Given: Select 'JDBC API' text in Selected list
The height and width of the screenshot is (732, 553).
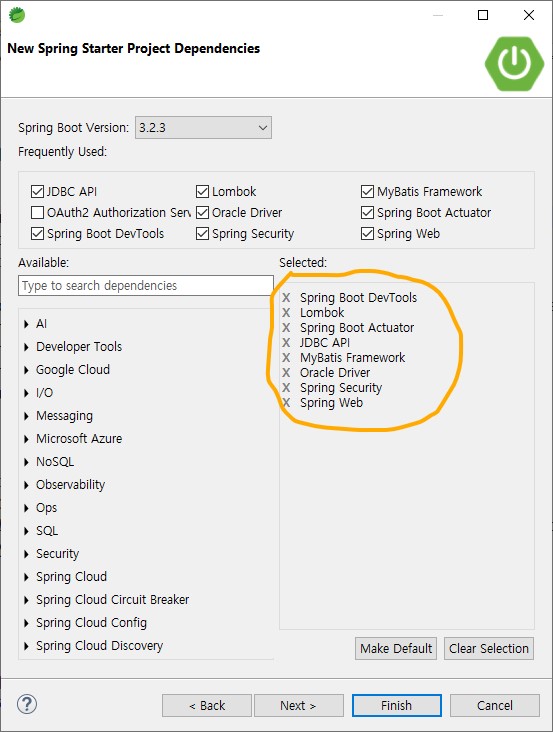Looking at the screenshot, I should point(325,343).
